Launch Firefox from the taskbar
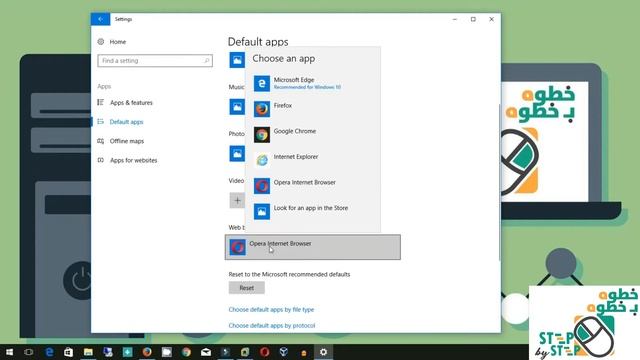This screenshot has height=360, width=640. click(x=147, y=352)
